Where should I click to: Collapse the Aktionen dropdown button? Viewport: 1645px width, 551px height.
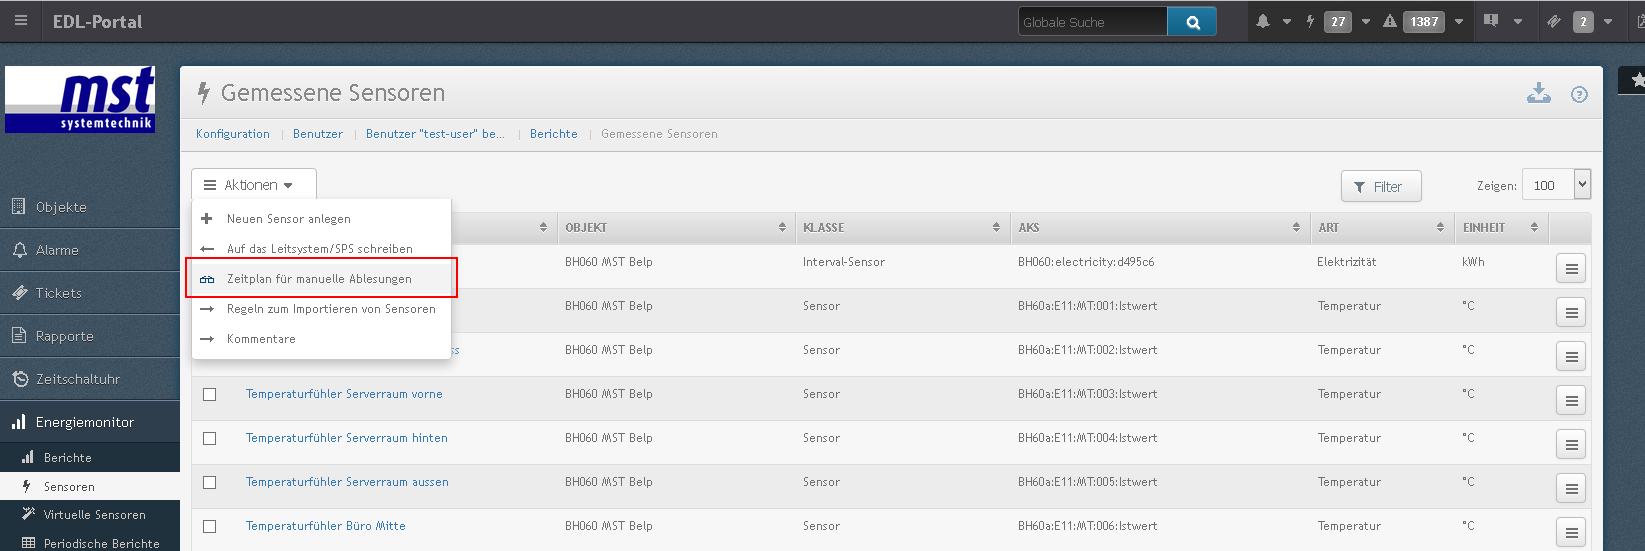click(x=254, y=185)
